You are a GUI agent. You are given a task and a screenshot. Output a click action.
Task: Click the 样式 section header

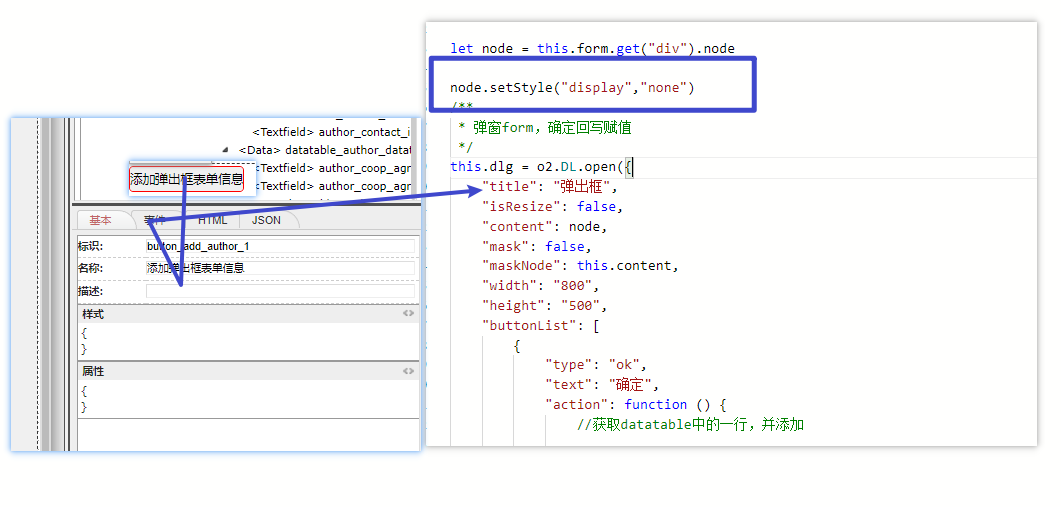pos(240,314)
